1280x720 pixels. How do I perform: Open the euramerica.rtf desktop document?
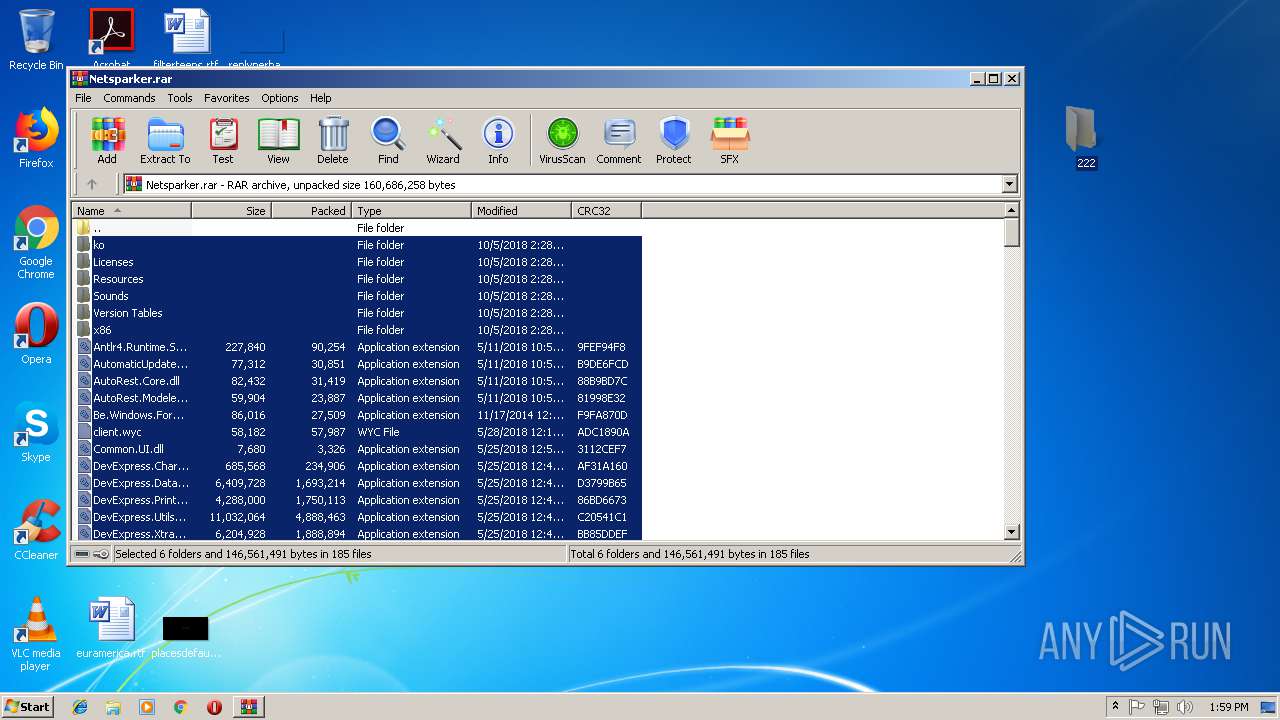111,628
